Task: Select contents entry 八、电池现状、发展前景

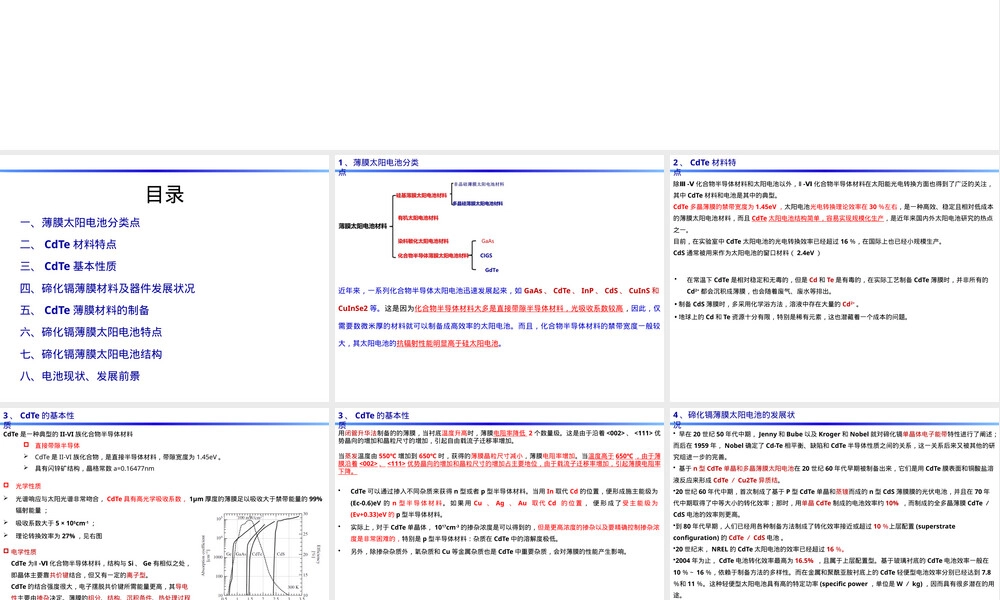Action: (80, 376)
